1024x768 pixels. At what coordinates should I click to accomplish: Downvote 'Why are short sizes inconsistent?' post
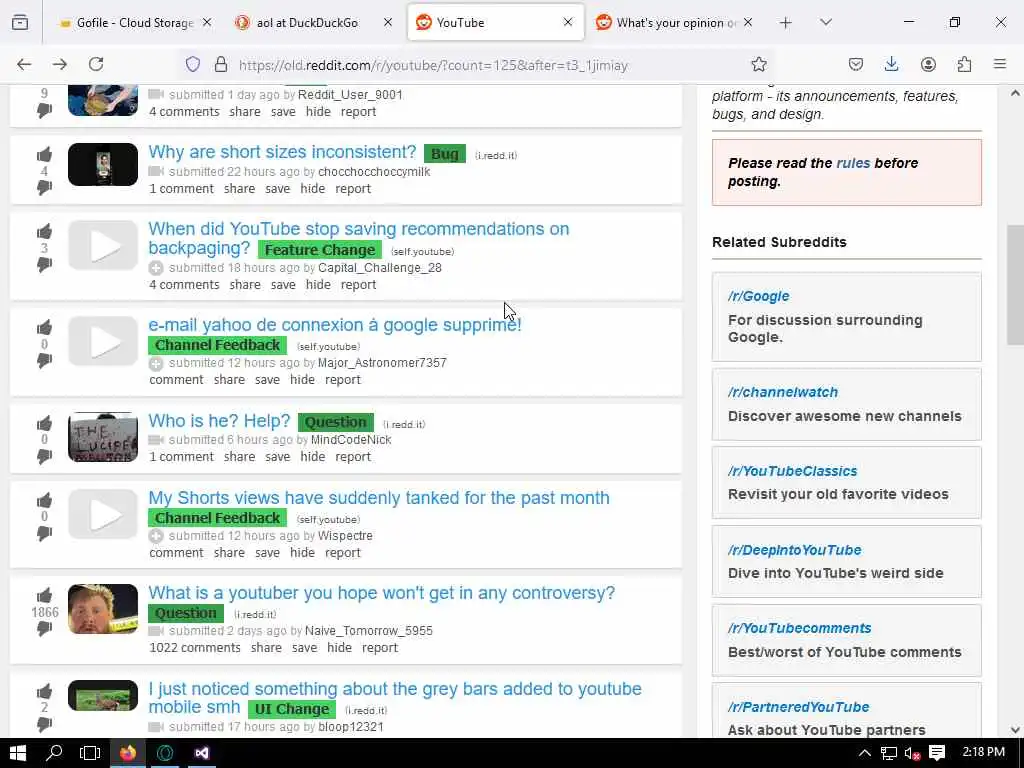[x=44, y=187]
